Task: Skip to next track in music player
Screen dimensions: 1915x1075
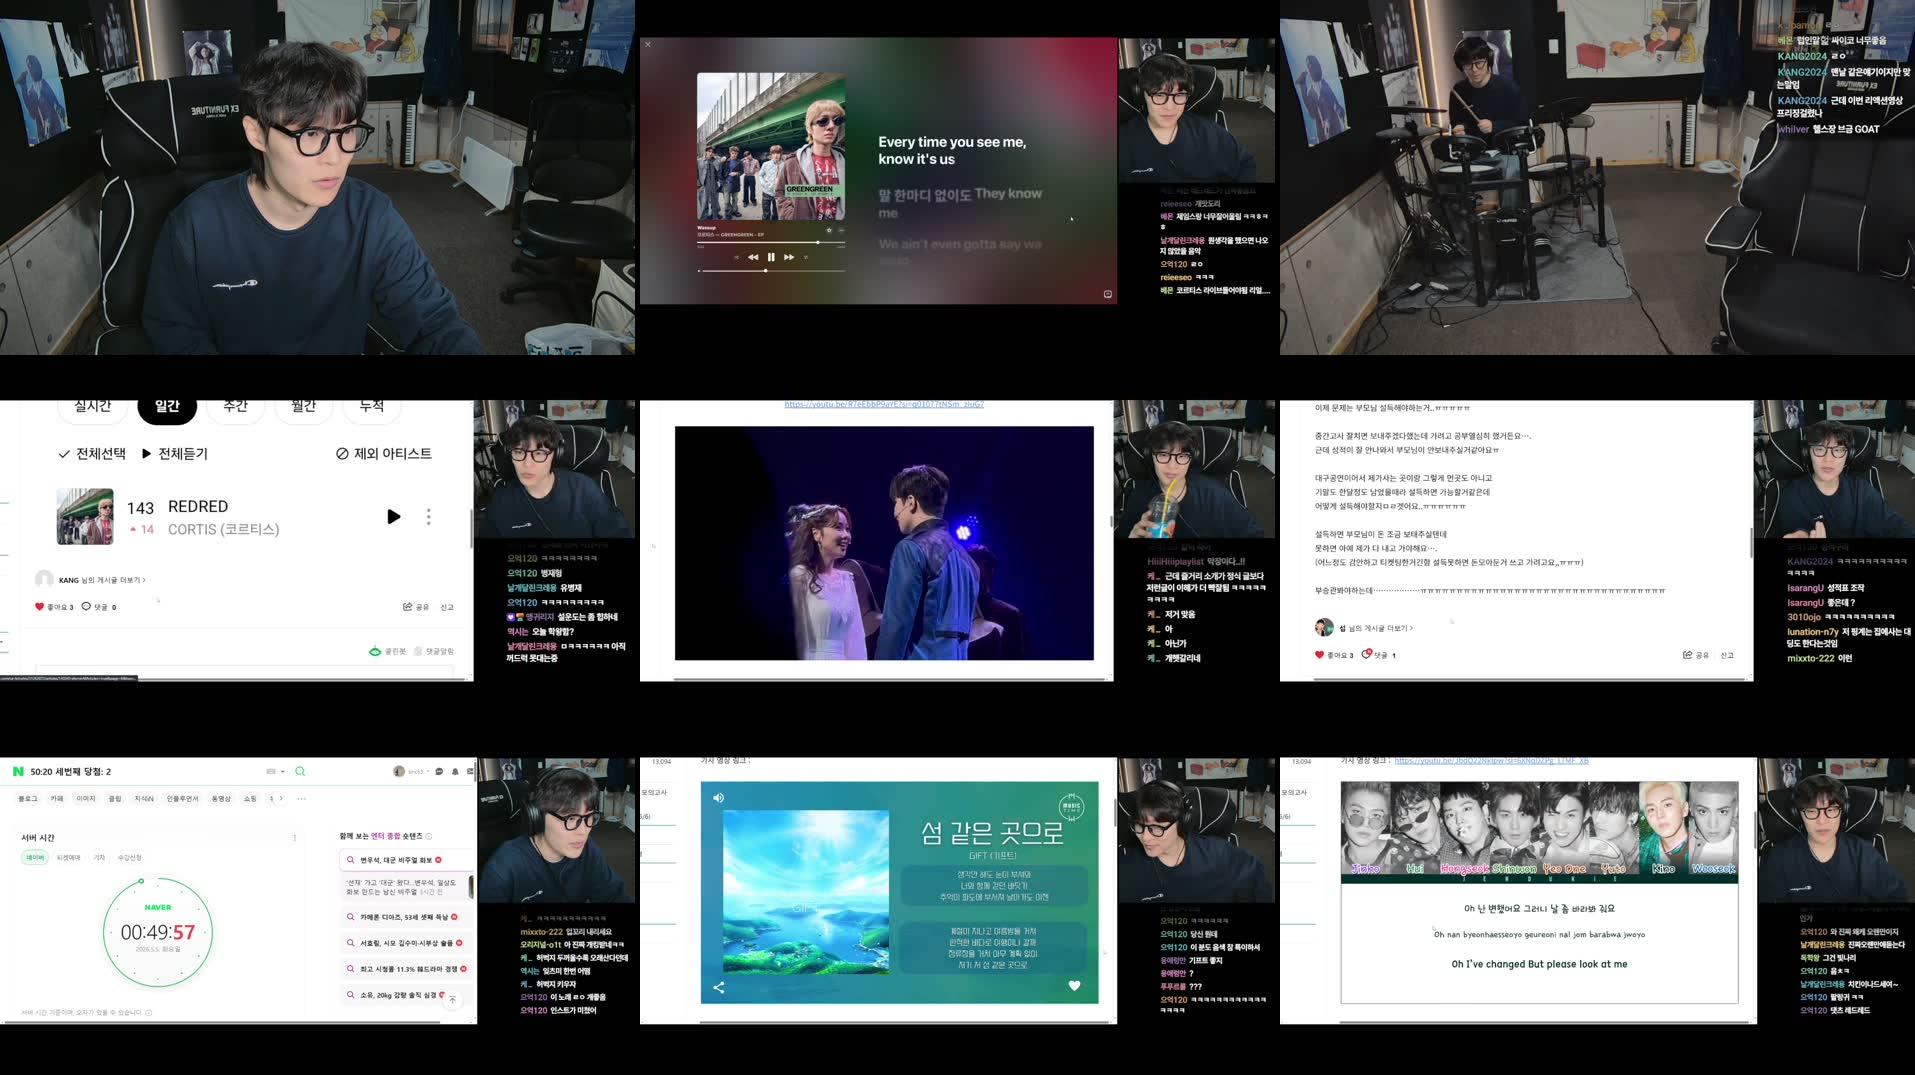Action: (789, 257)
